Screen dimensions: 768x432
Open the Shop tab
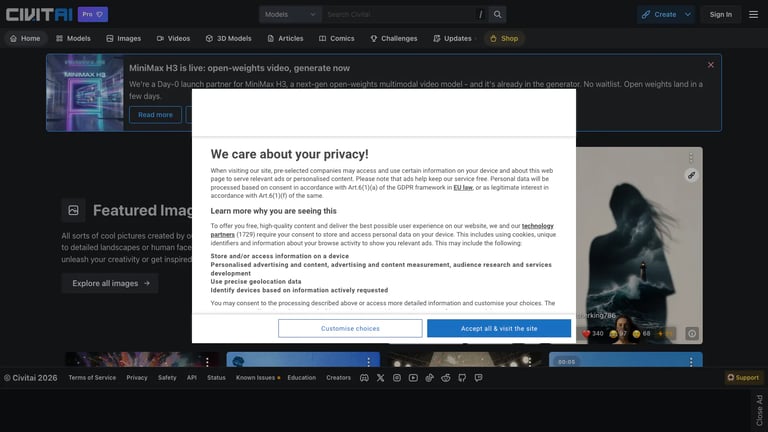pyautogui.click(x=504, y=38)
